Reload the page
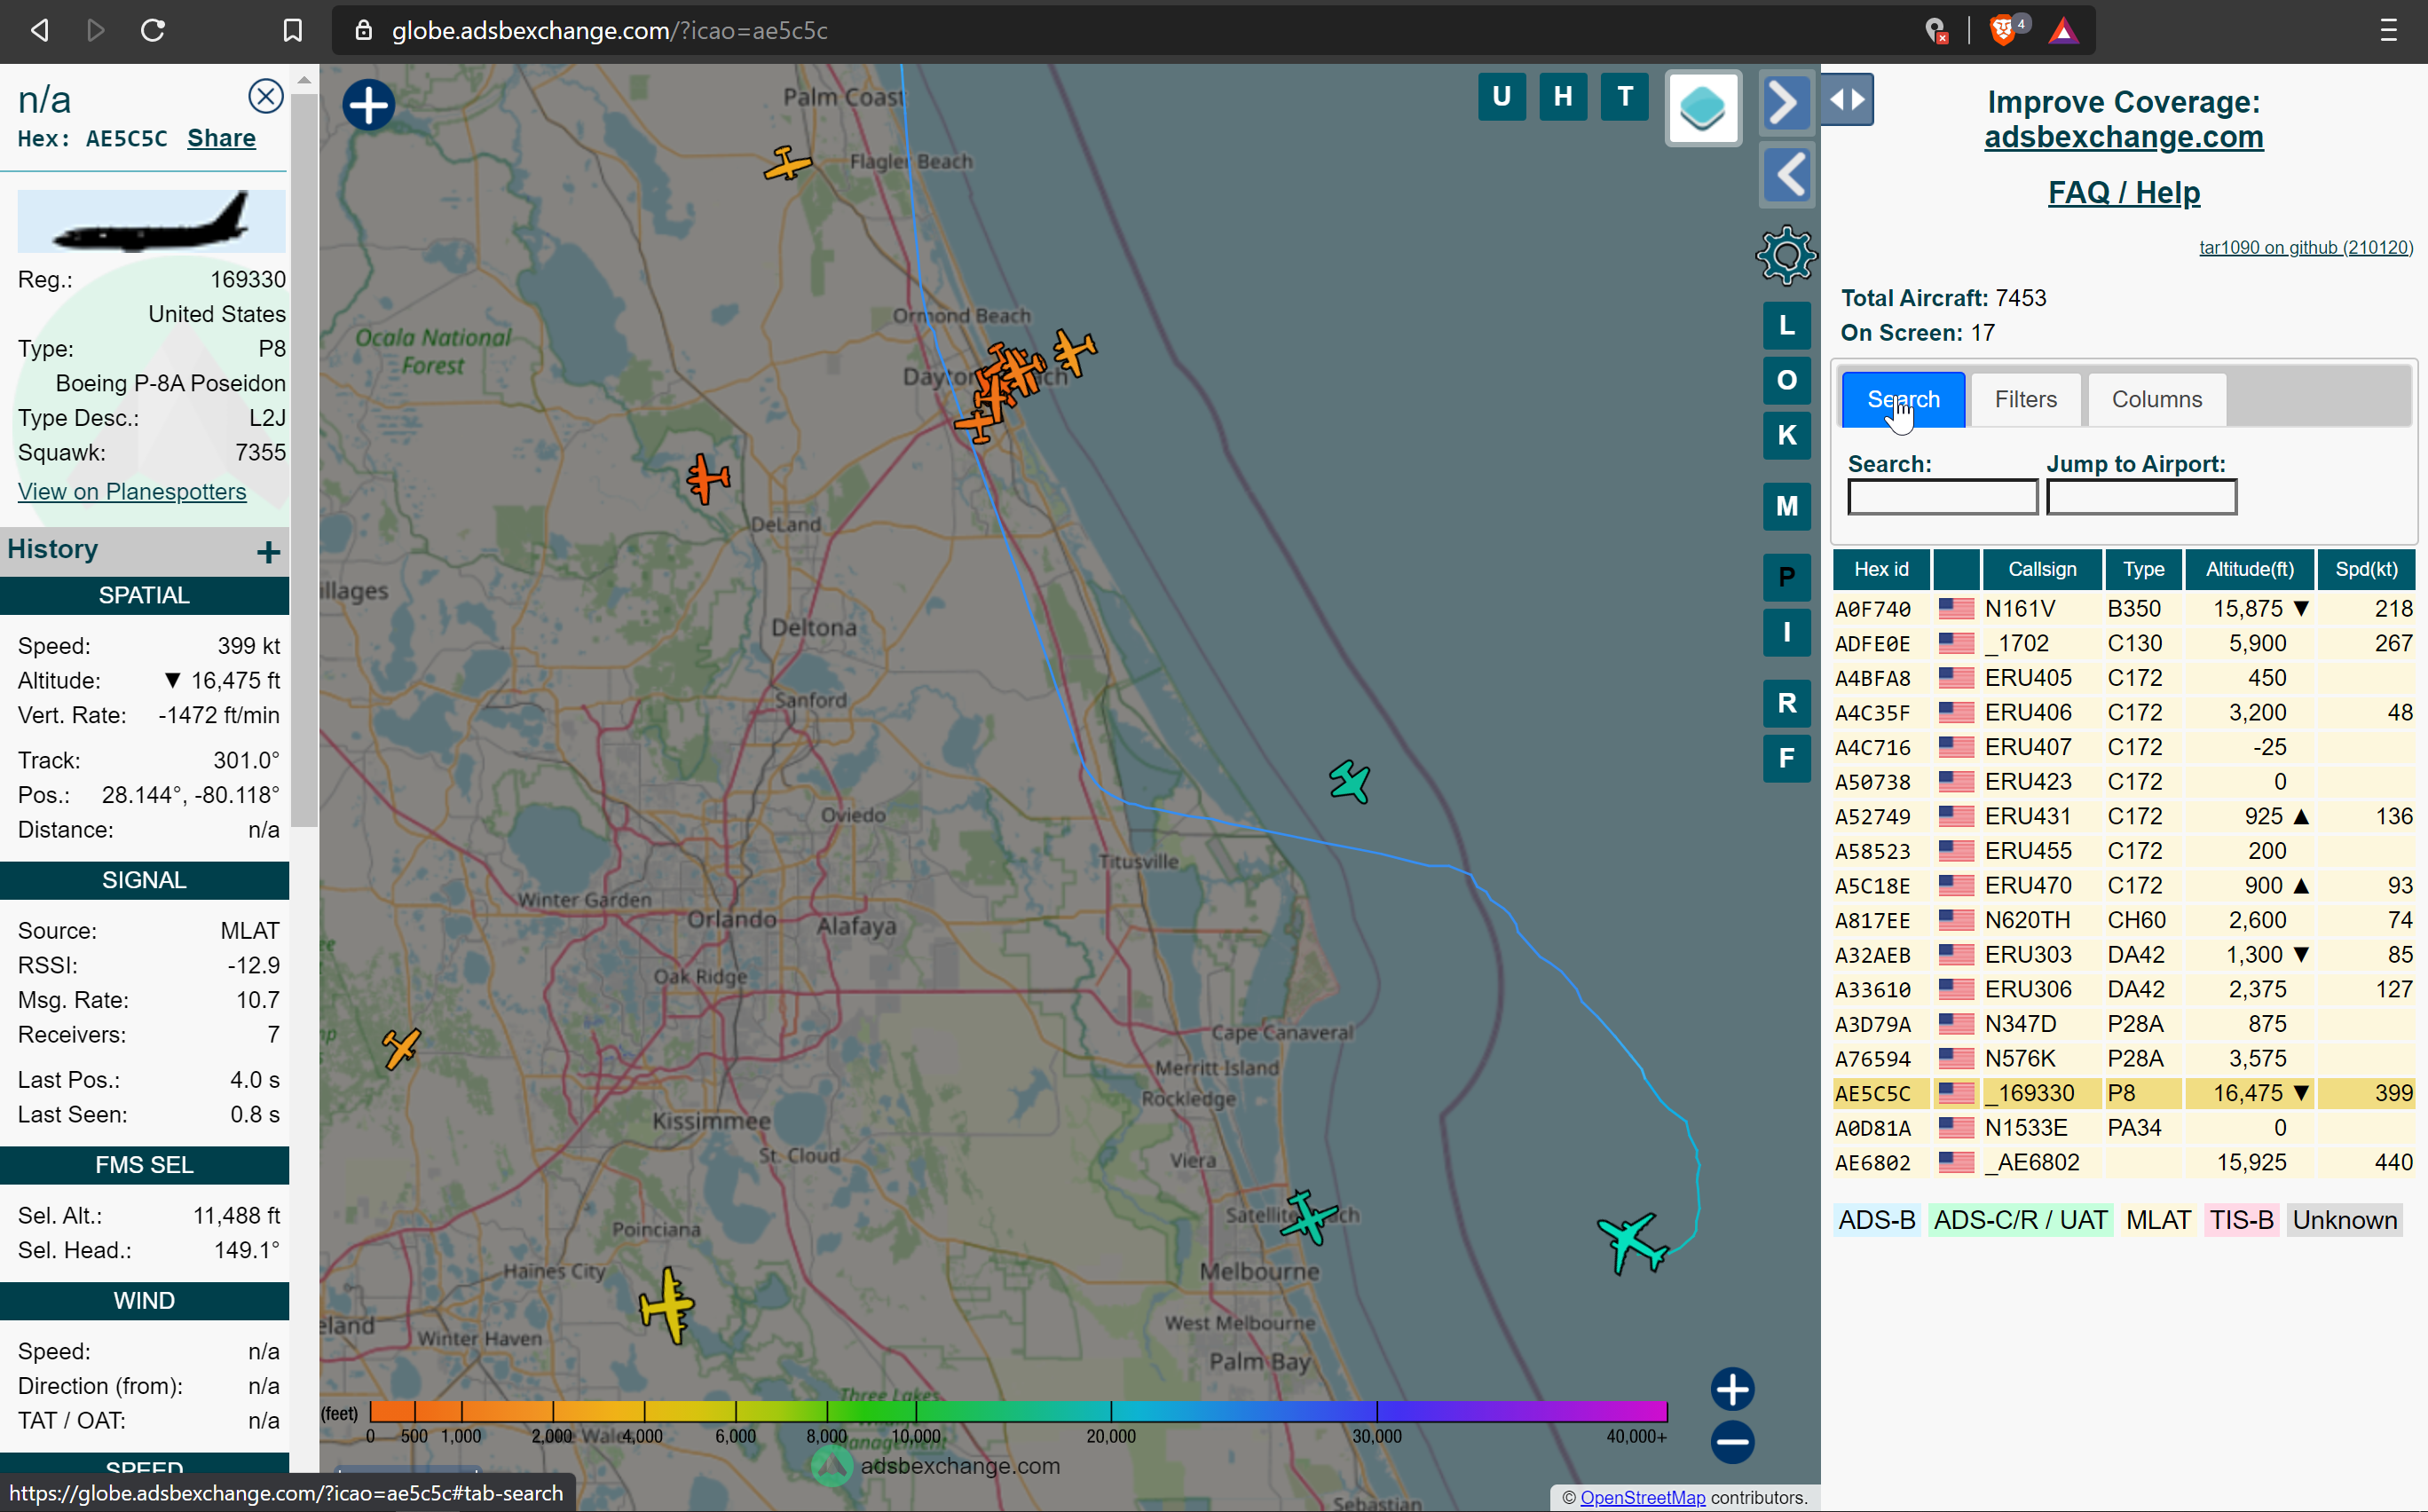This screenshot has width=2428, height=1512. coord(153,30)
